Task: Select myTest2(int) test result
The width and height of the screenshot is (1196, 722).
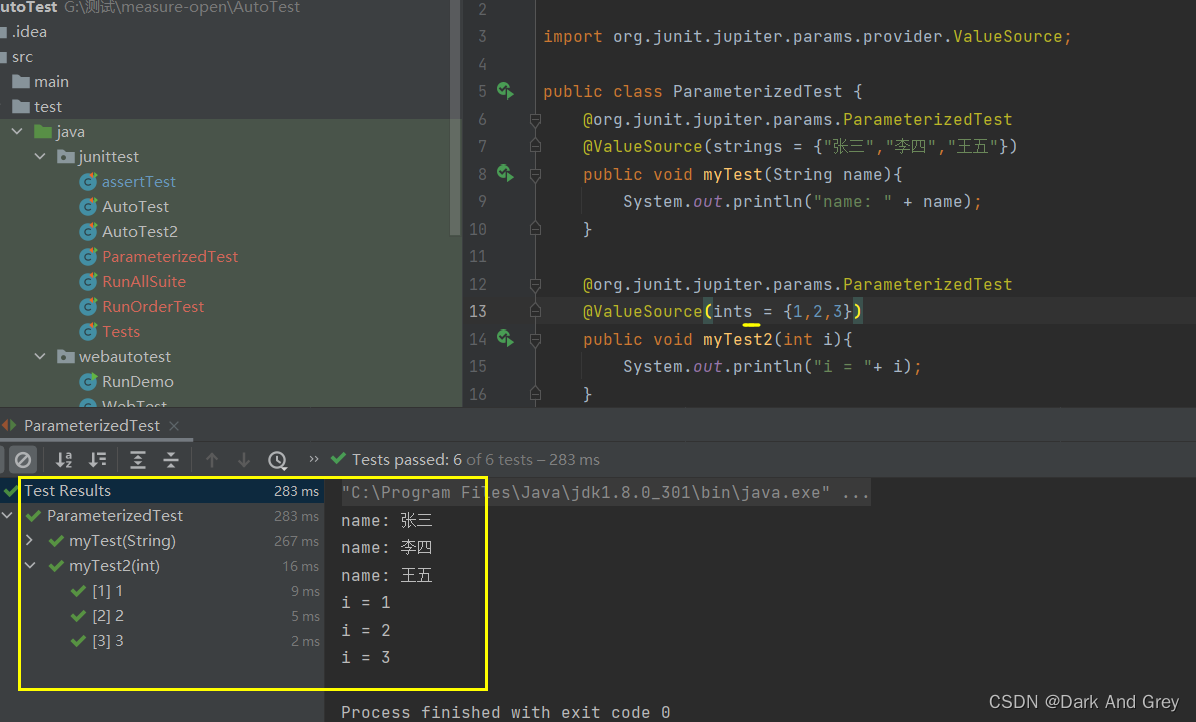Action: point(162,566)
